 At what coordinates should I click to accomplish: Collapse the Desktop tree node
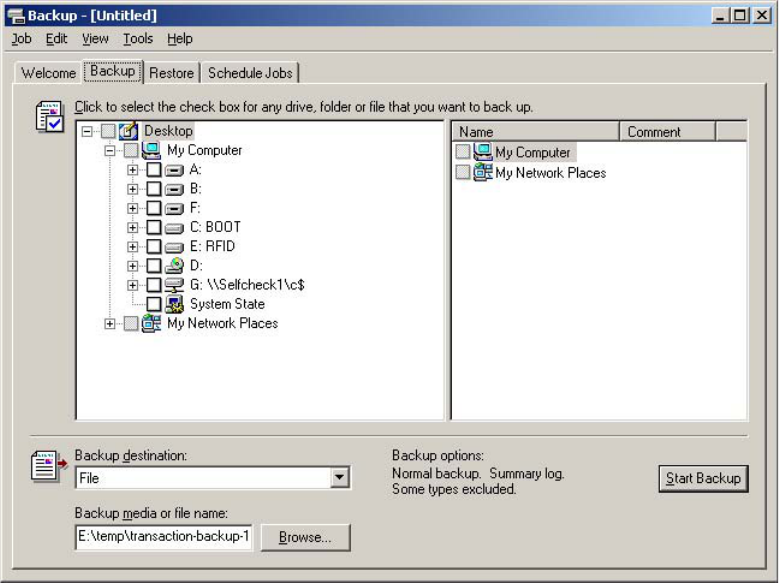coord(87,131)
